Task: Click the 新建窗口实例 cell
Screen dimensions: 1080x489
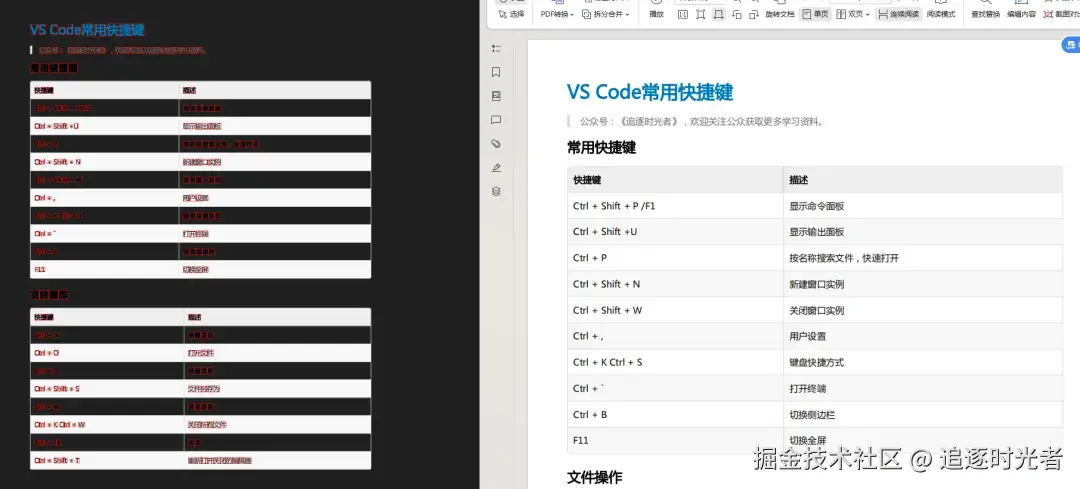Action: 923,284
